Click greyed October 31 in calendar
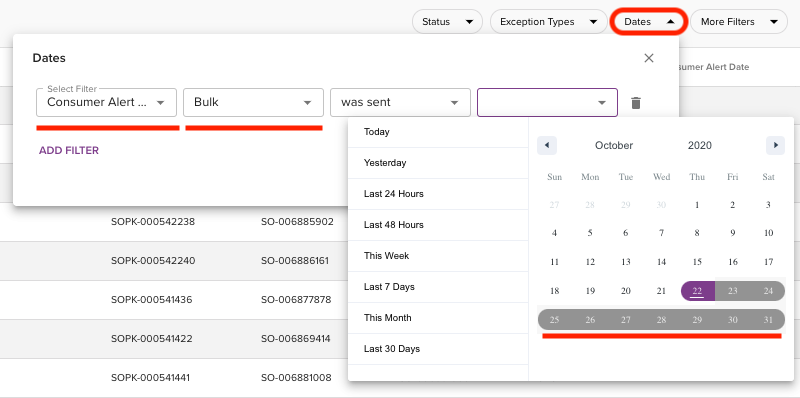The height and width of the screenshot is (398, 800). pos(768,320)
